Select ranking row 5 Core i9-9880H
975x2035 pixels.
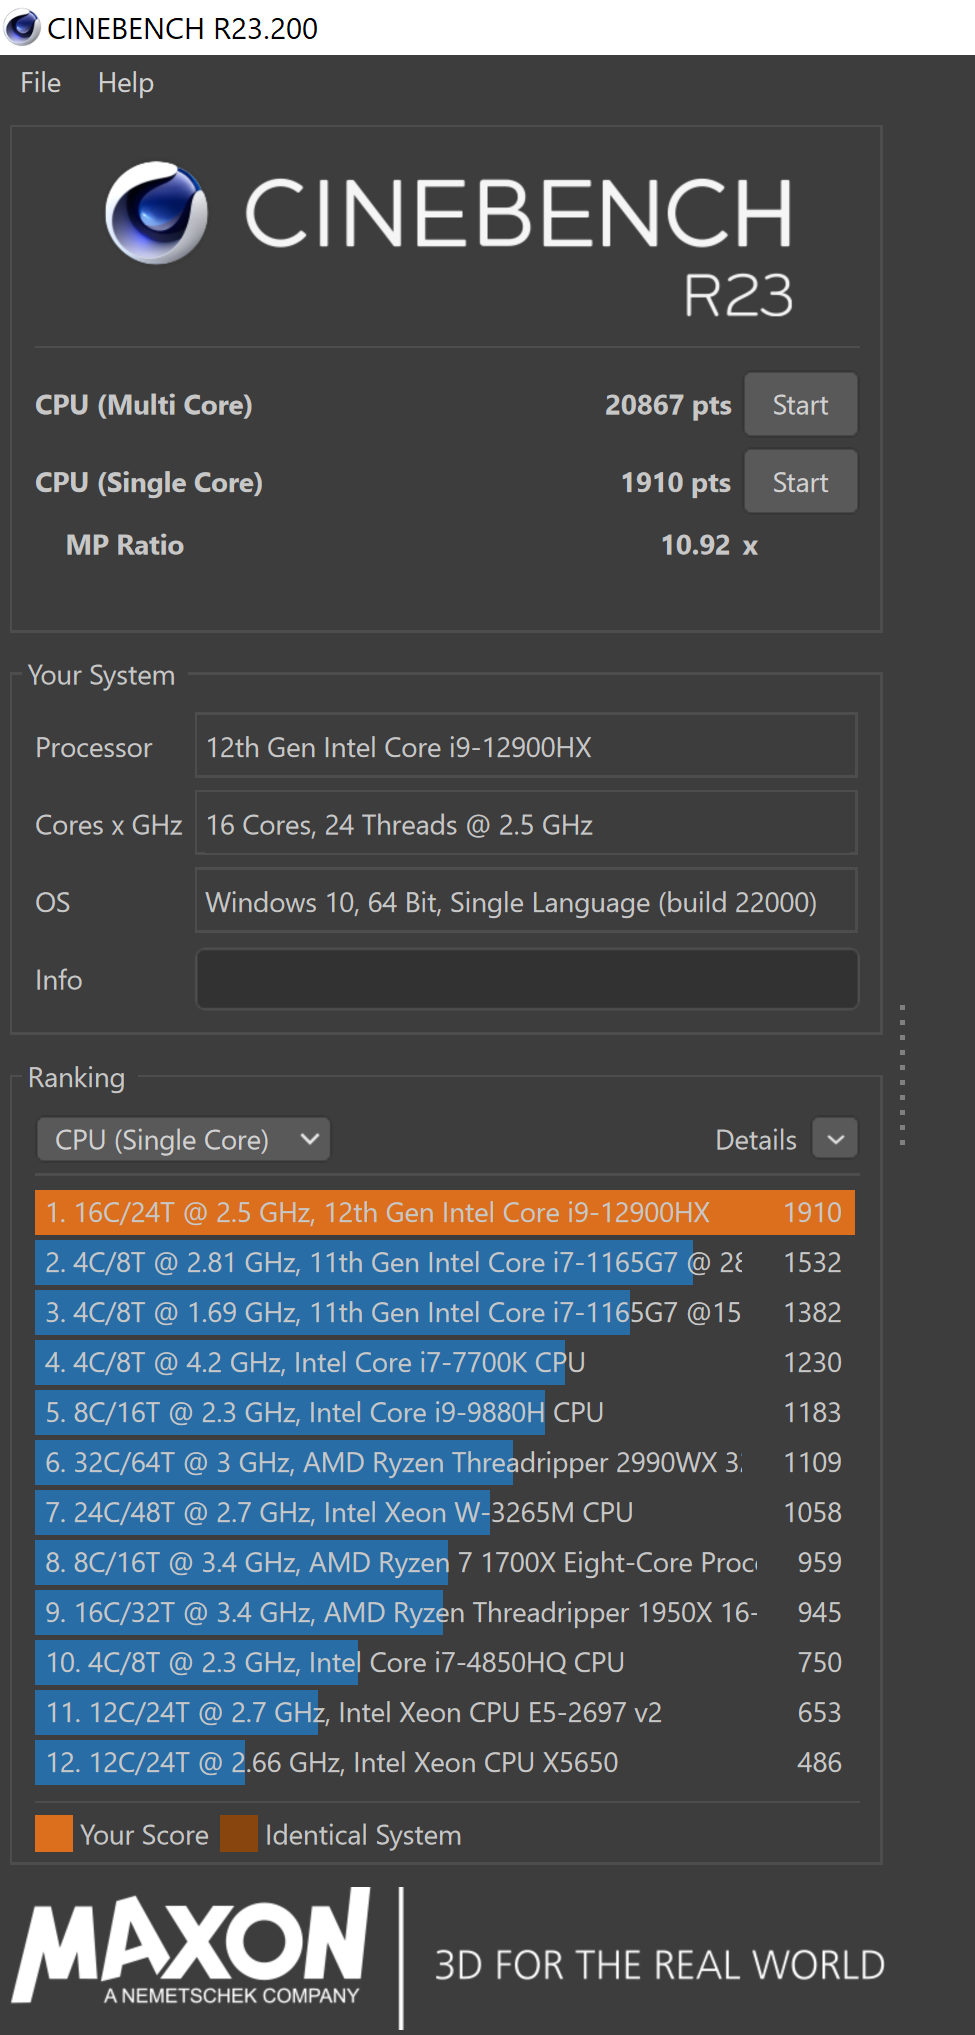[x=445, y=1412]
